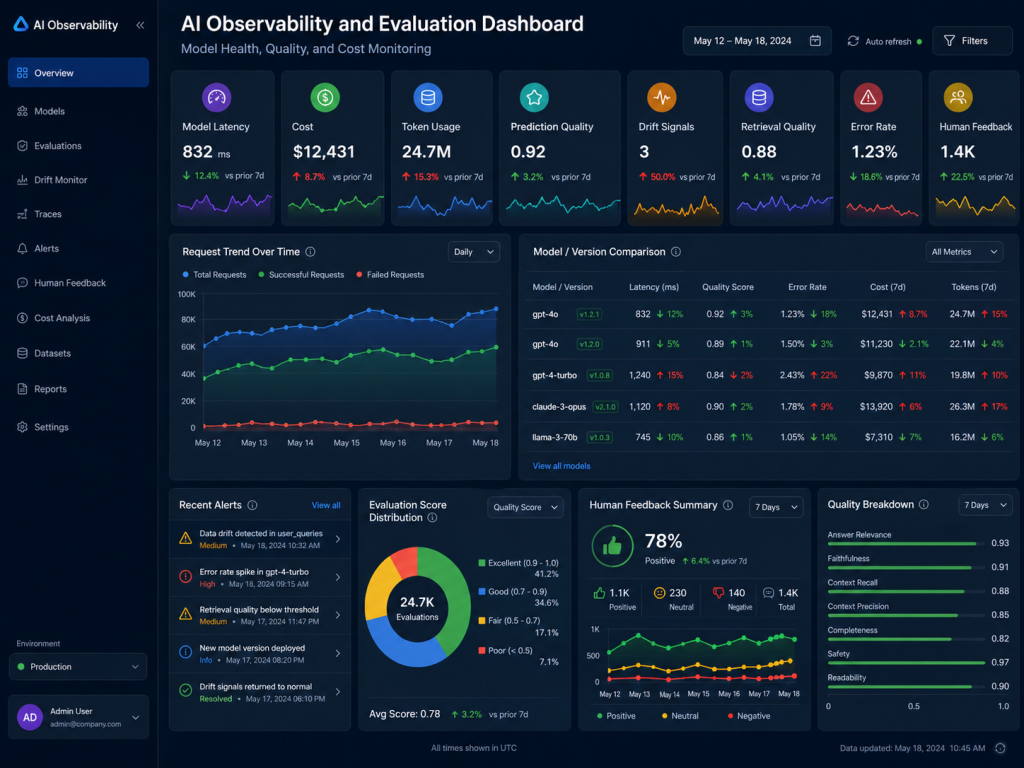Image resolution: width=1024 pixels, height=768 pixels.
Task: Expand Error rate spike alert chevron
Action: [338, 577]
